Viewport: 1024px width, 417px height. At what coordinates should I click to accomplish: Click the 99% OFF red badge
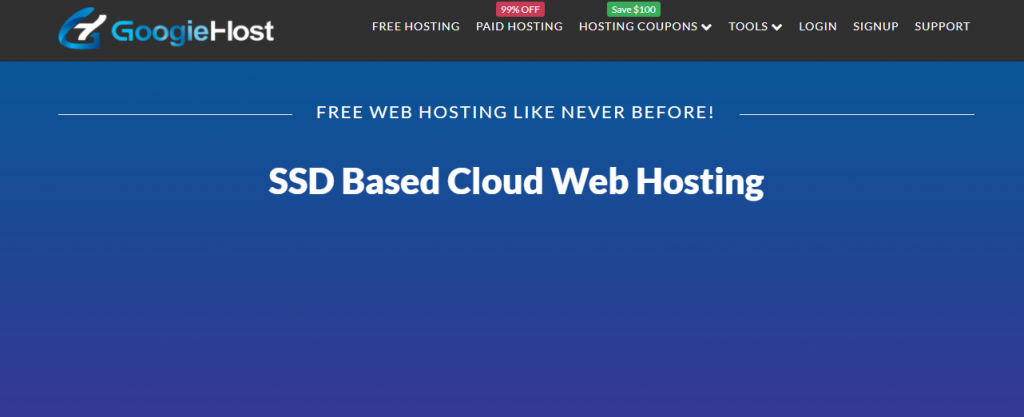[520, 9]
